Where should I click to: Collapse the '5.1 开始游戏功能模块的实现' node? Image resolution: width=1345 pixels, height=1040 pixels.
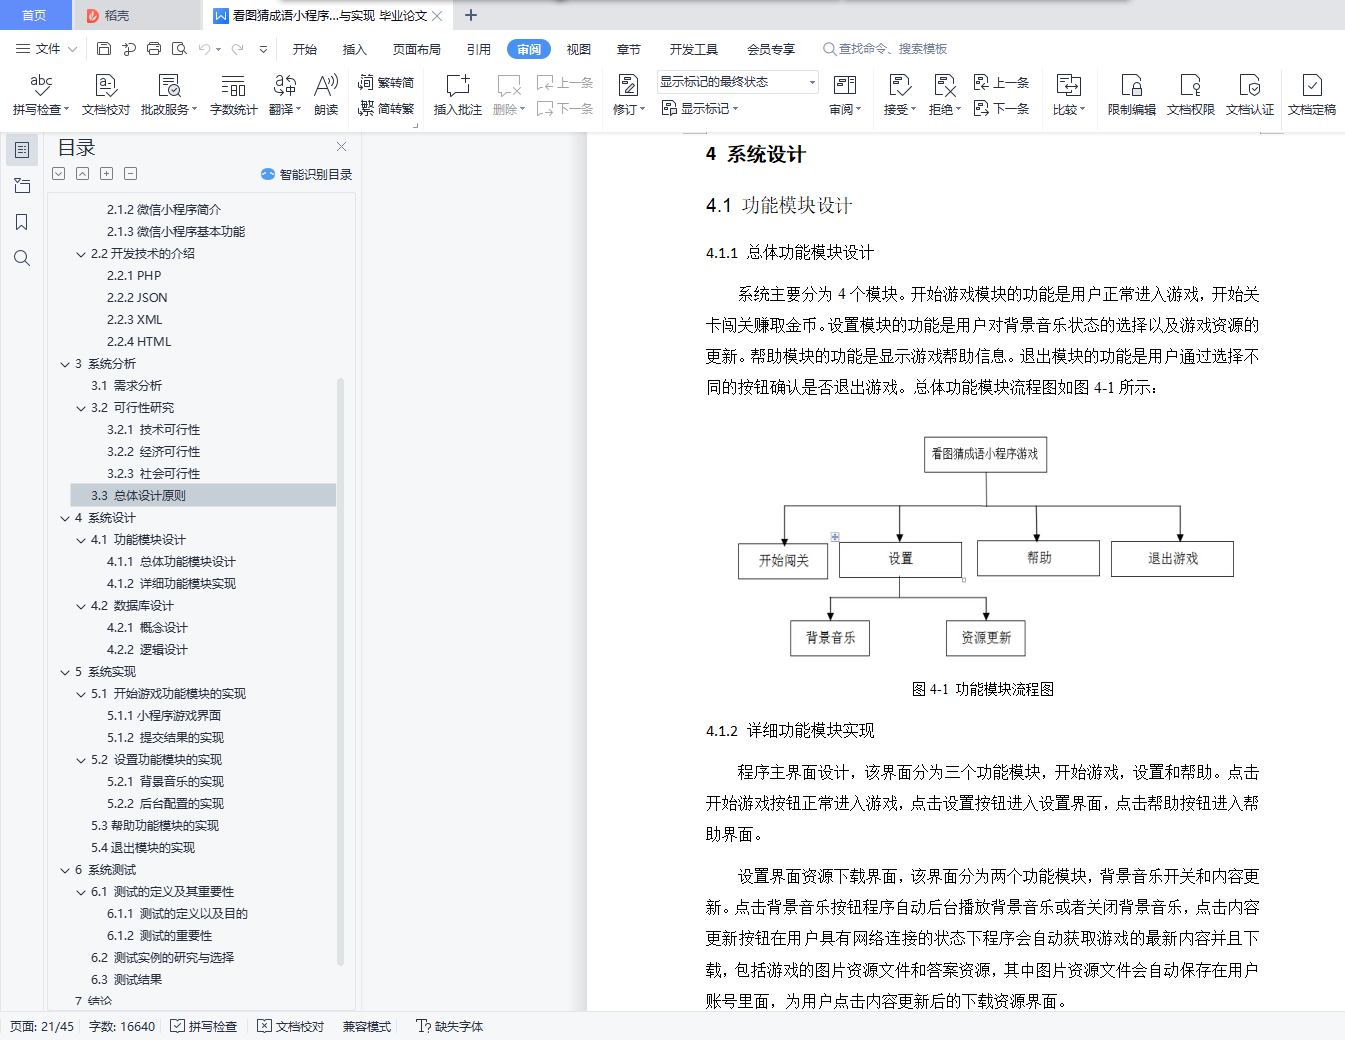[81, 694]
